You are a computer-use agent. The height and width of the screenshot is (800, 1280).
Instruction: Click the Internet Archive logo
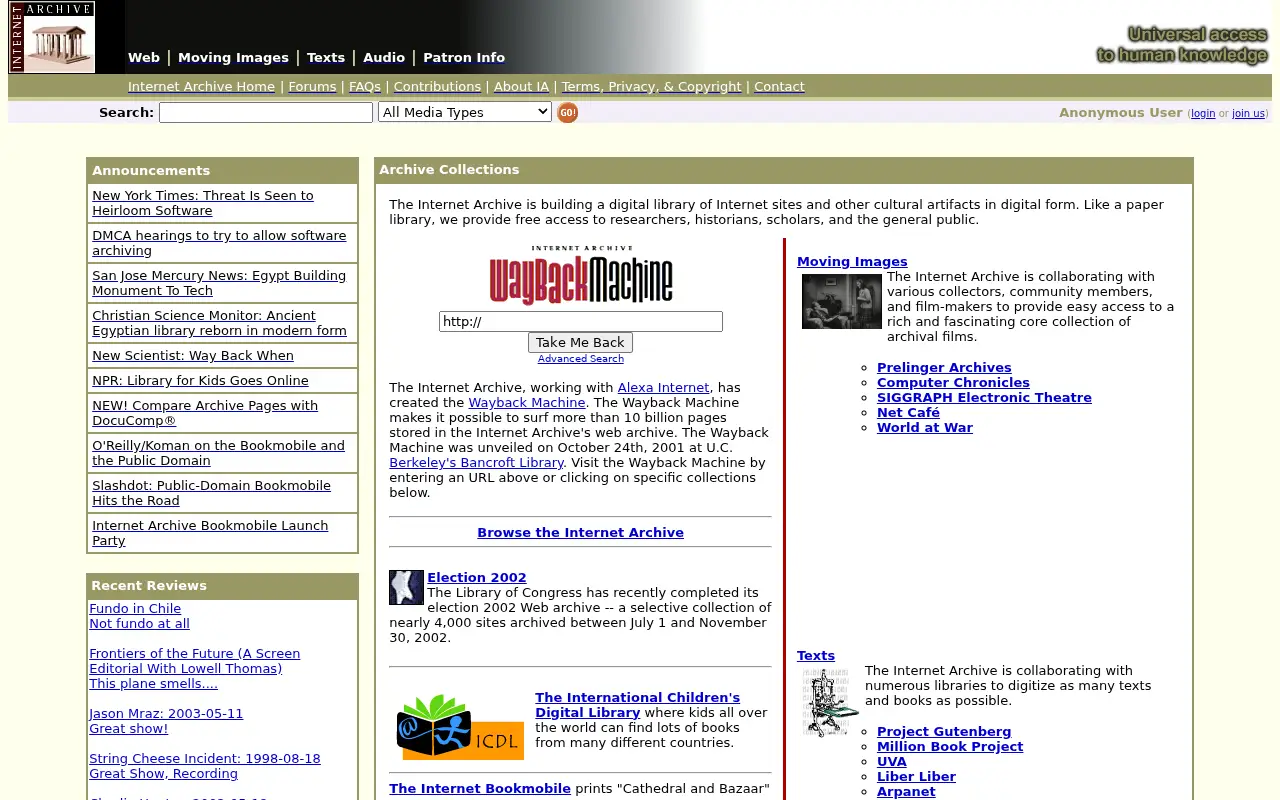pyautogui.click(x=52, y=37)
